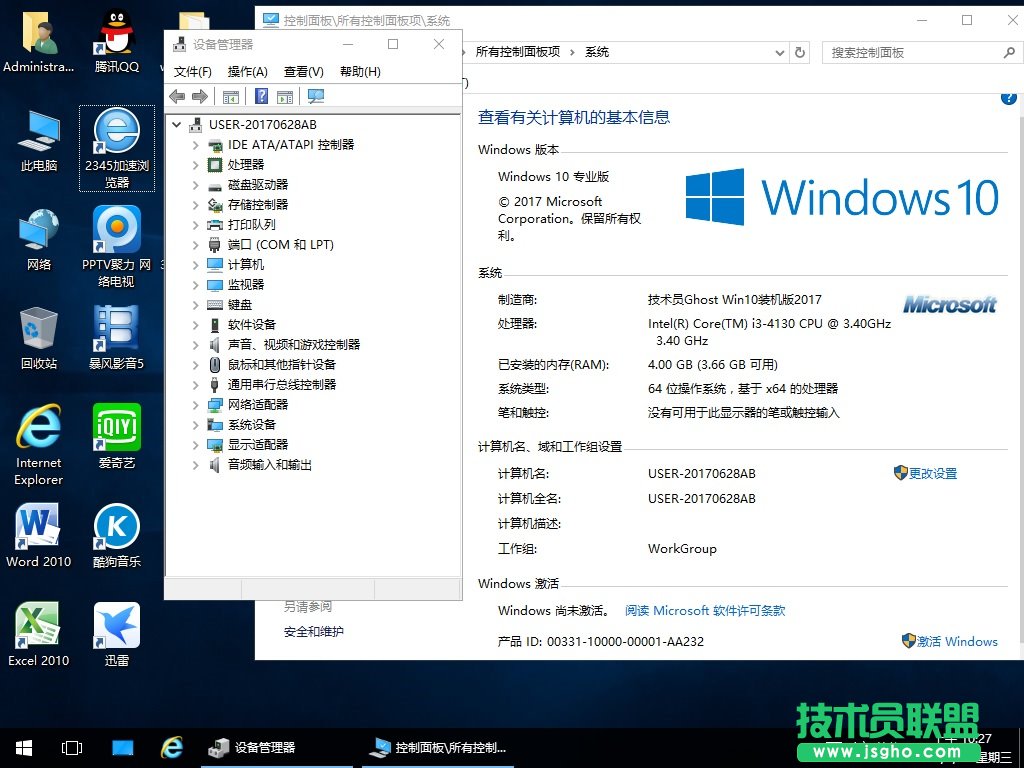Select the 网络 desktop icon

pos(39,239)
